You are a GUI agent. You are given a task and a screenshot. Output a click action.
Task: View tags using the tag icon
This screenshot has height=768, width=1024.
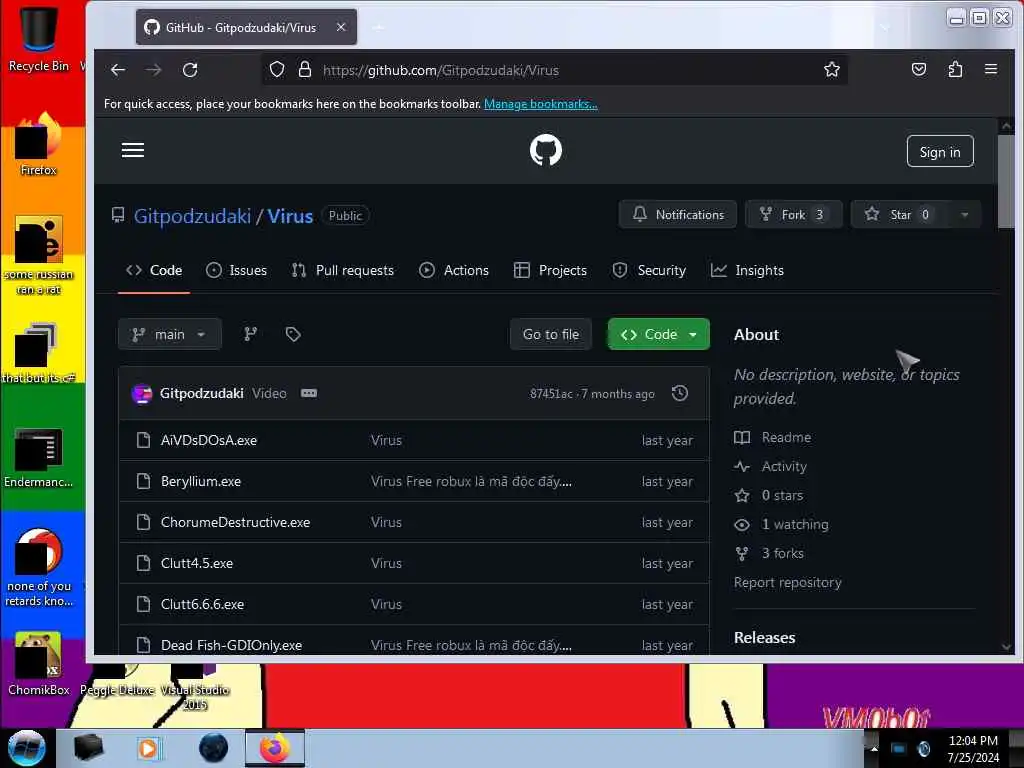point(293,334)
